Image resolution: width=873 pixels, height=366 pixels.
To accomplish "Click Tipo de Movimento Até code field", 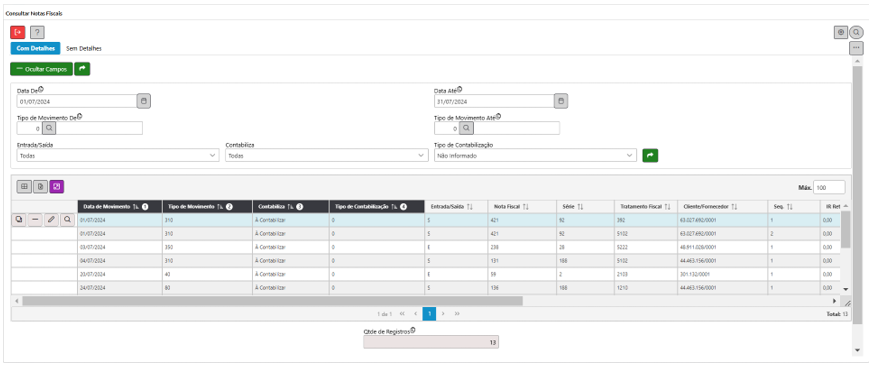I will pos(447,128).
